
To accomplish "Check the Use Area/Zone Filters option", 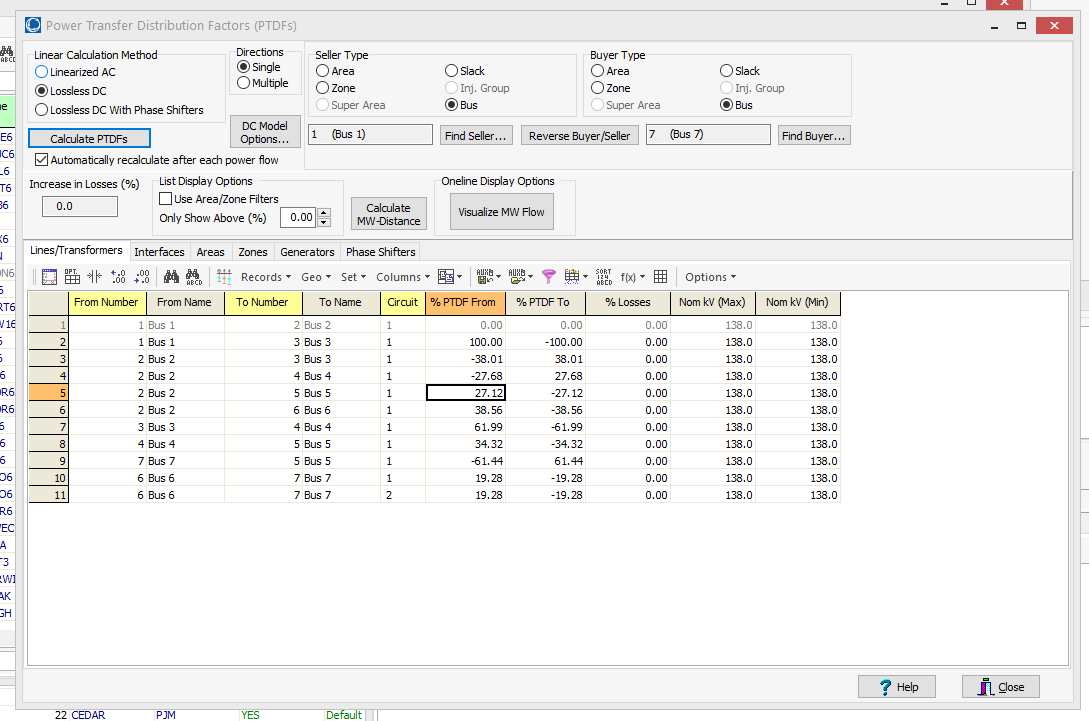I will [x=166, y=199].
